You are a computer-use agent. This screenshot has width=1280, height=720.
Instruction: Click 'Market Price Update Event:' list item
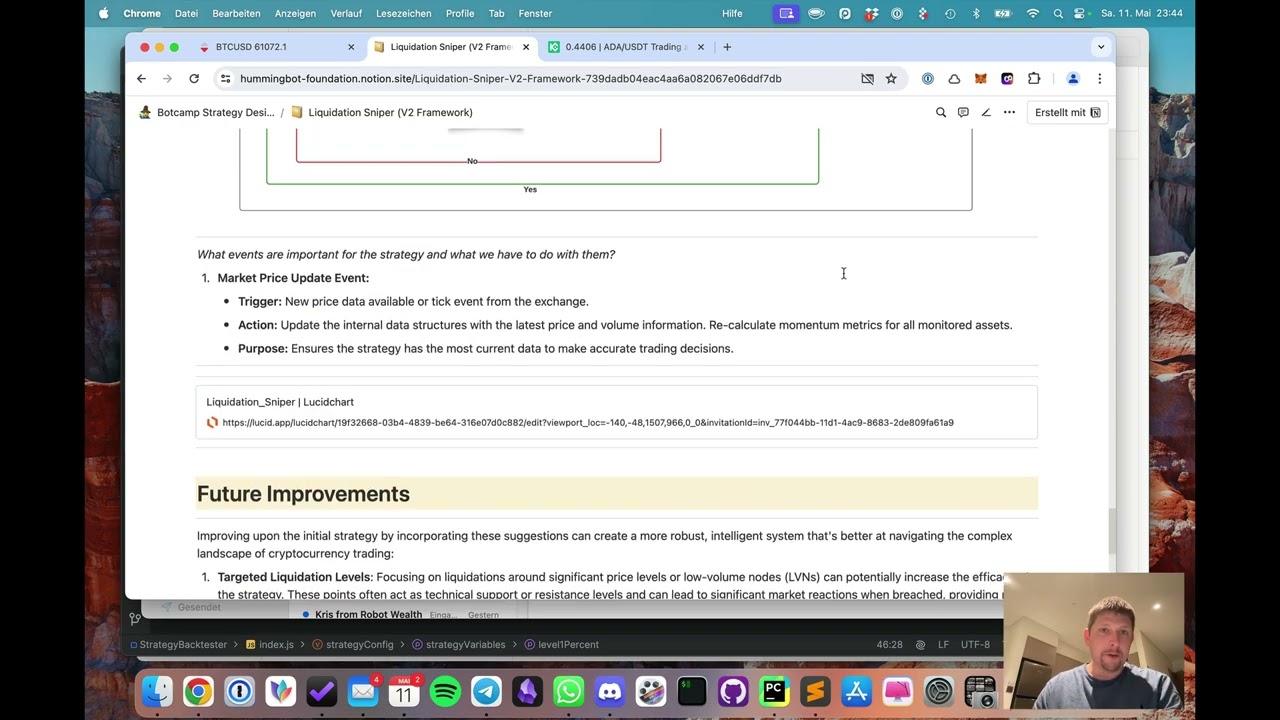[293, 278]
